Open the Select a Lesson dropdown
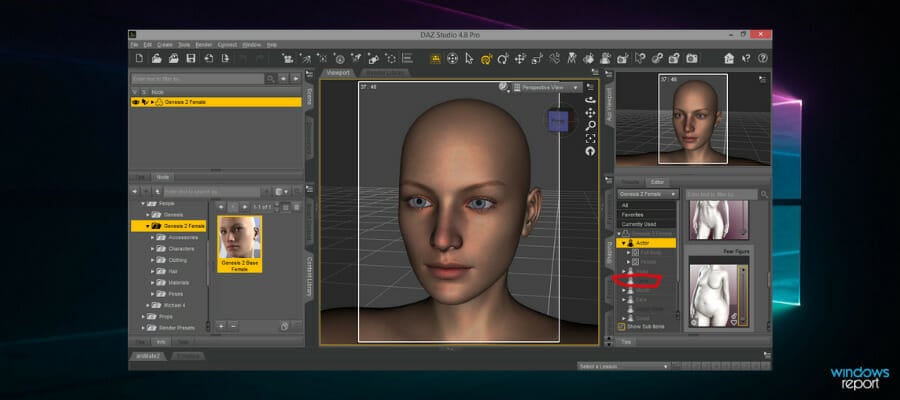The height and width of the screenshot is (400, 900). tap(623, 366)
